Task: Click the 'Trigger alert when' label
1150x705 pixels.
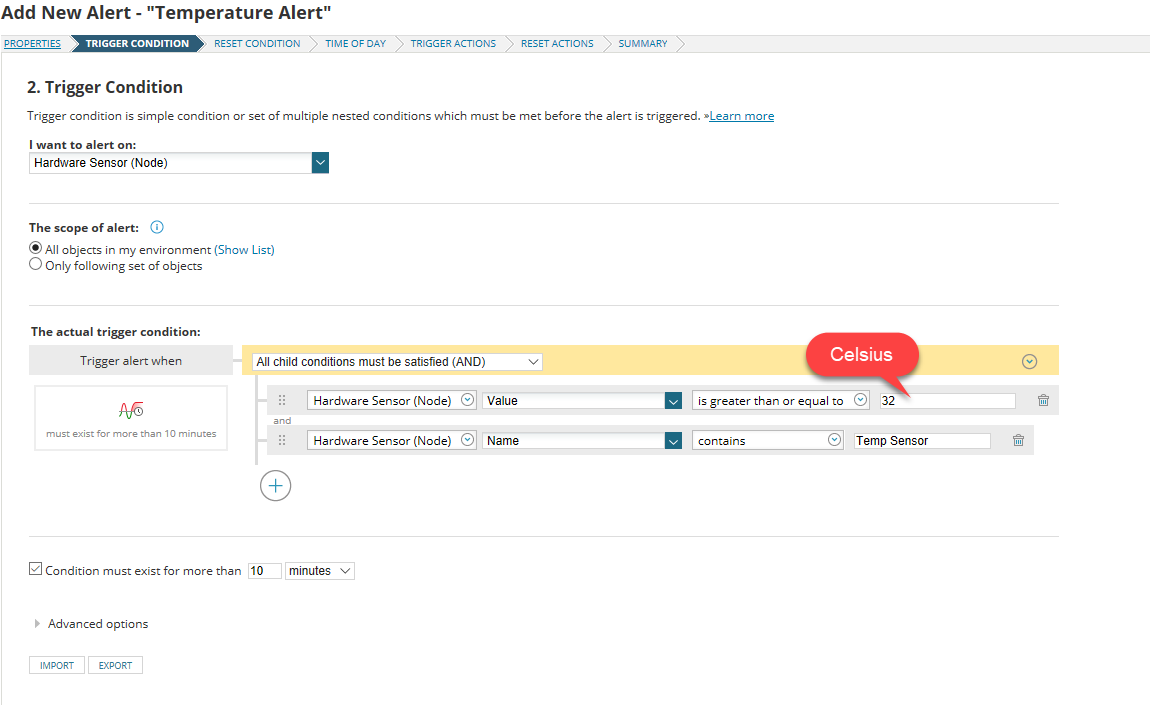Action: (x=131, y=361)
